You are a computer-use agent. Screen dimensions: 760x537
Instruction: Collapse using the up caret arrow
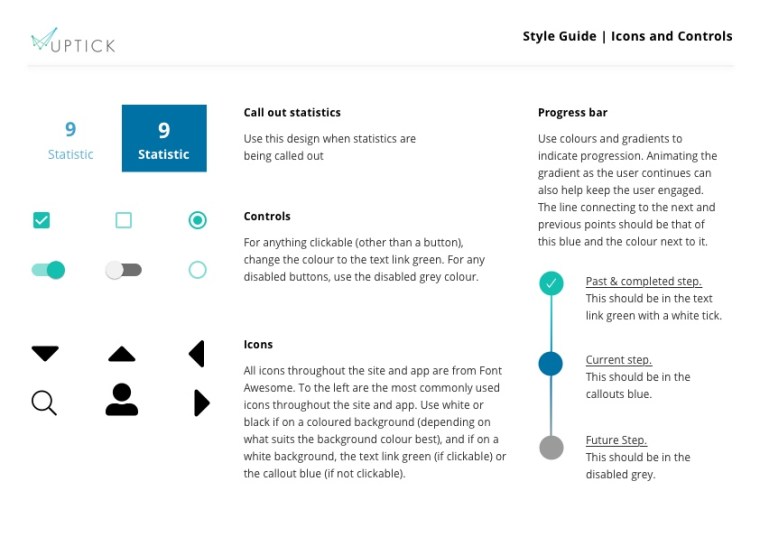pos(122,354)
